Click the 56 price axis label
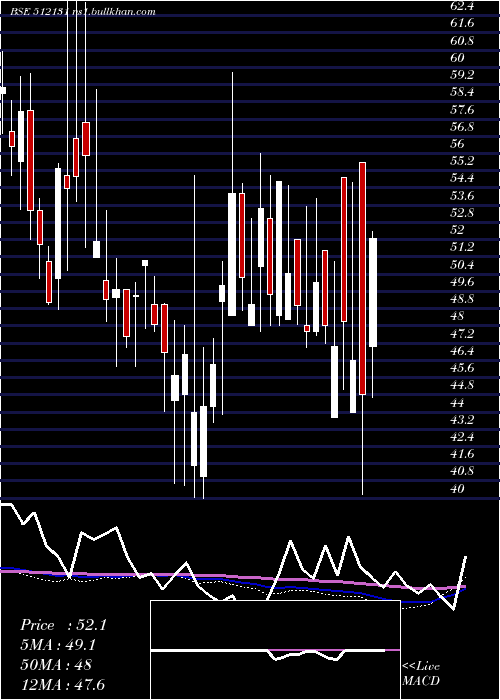Screen dimensions: 500x700 click(458, 144)
